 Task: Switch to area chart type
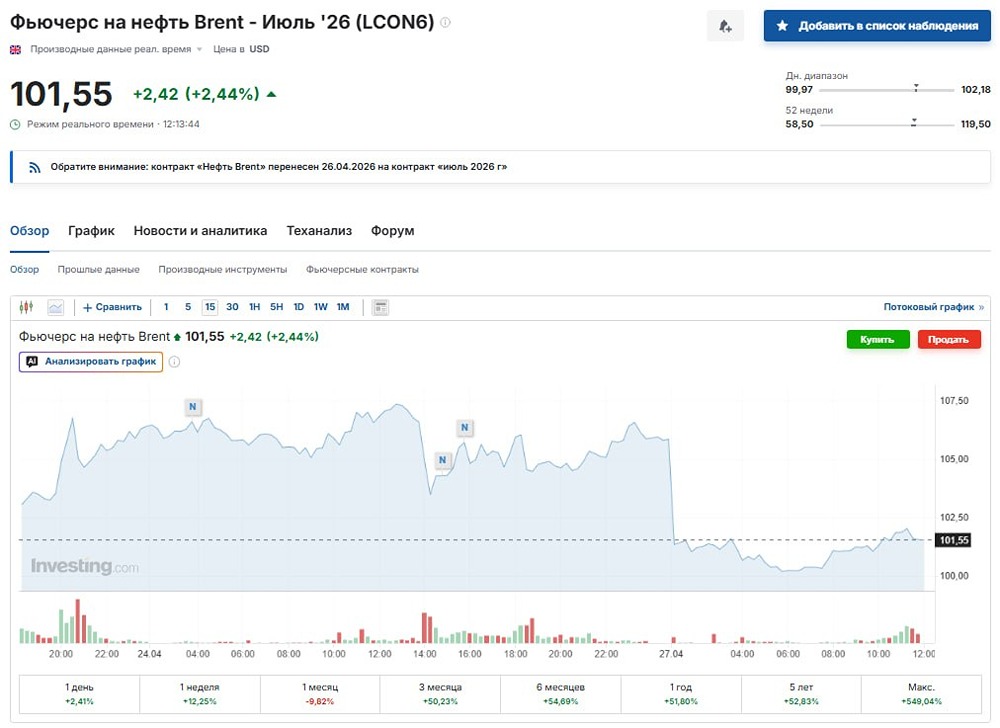55,307
